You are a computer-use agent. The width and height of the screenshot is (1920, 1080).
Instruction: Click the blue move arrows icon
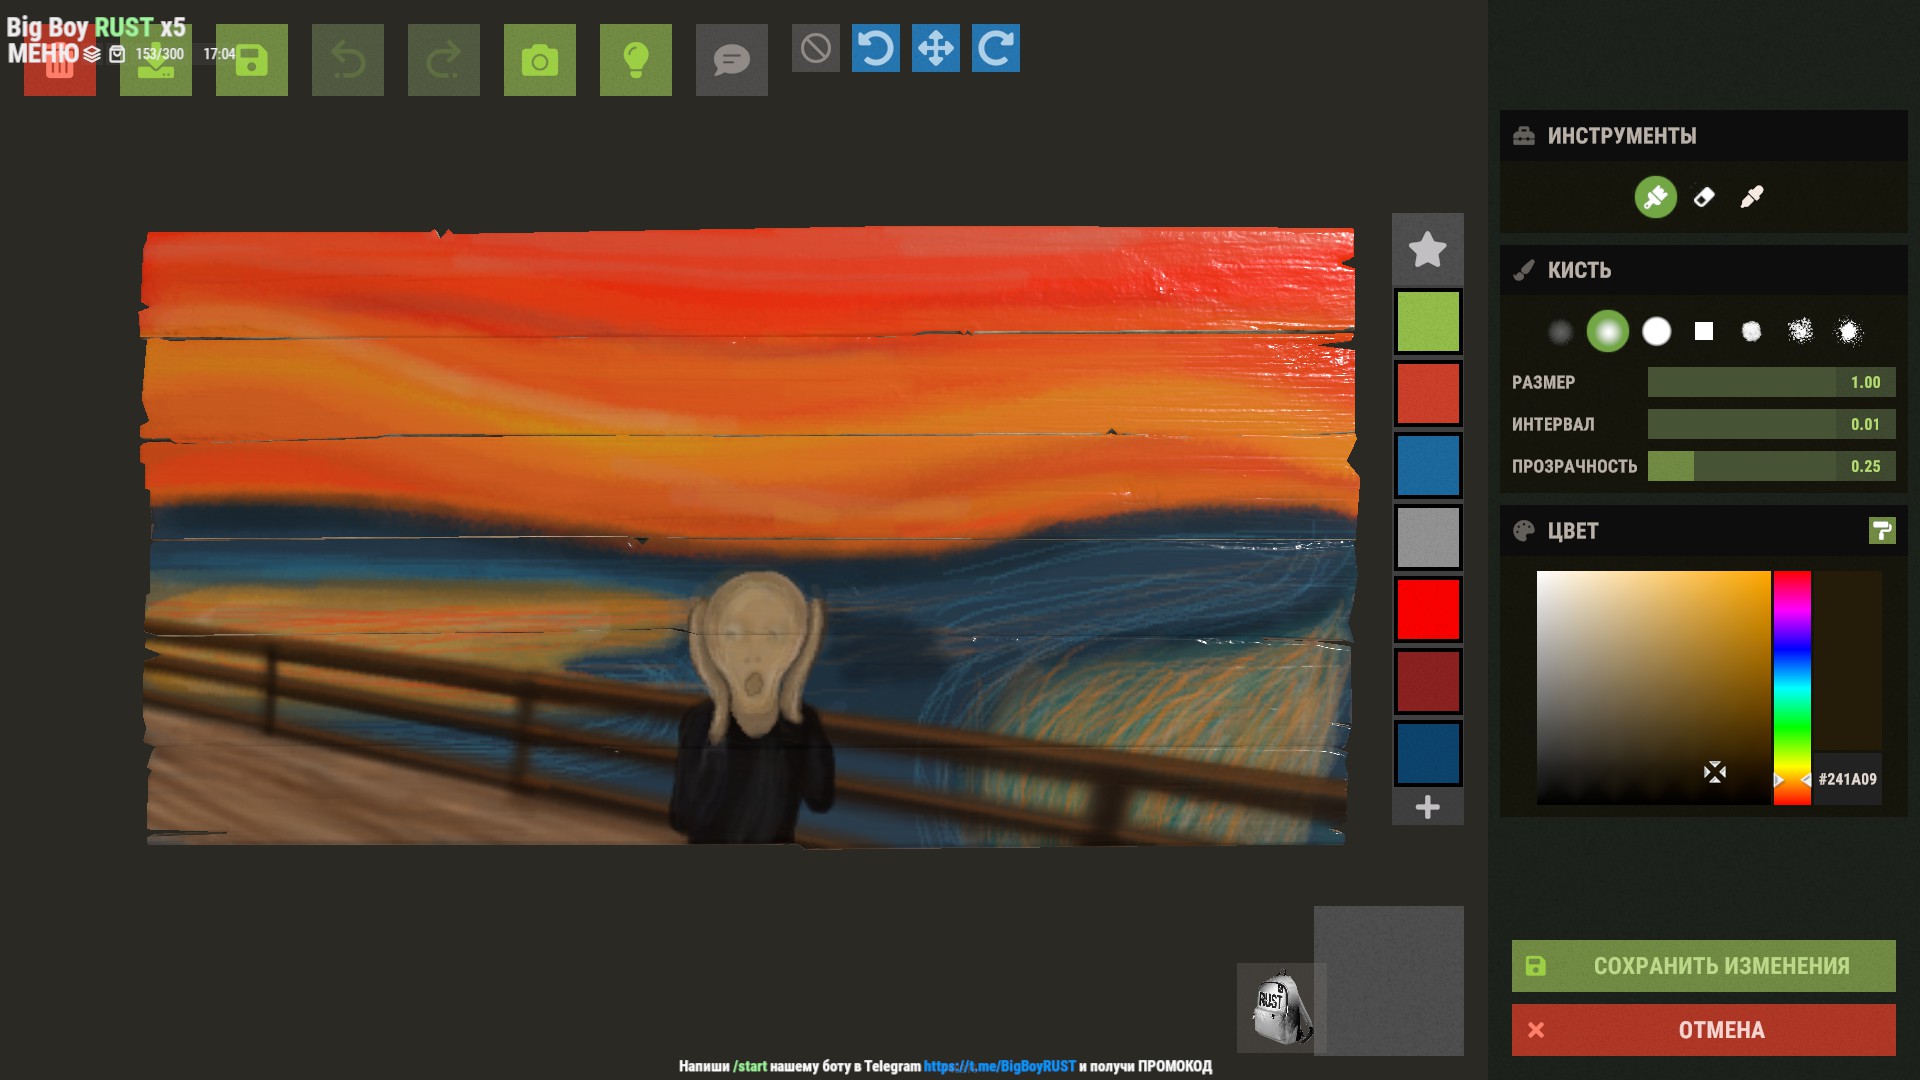click(x=935, y=48)
